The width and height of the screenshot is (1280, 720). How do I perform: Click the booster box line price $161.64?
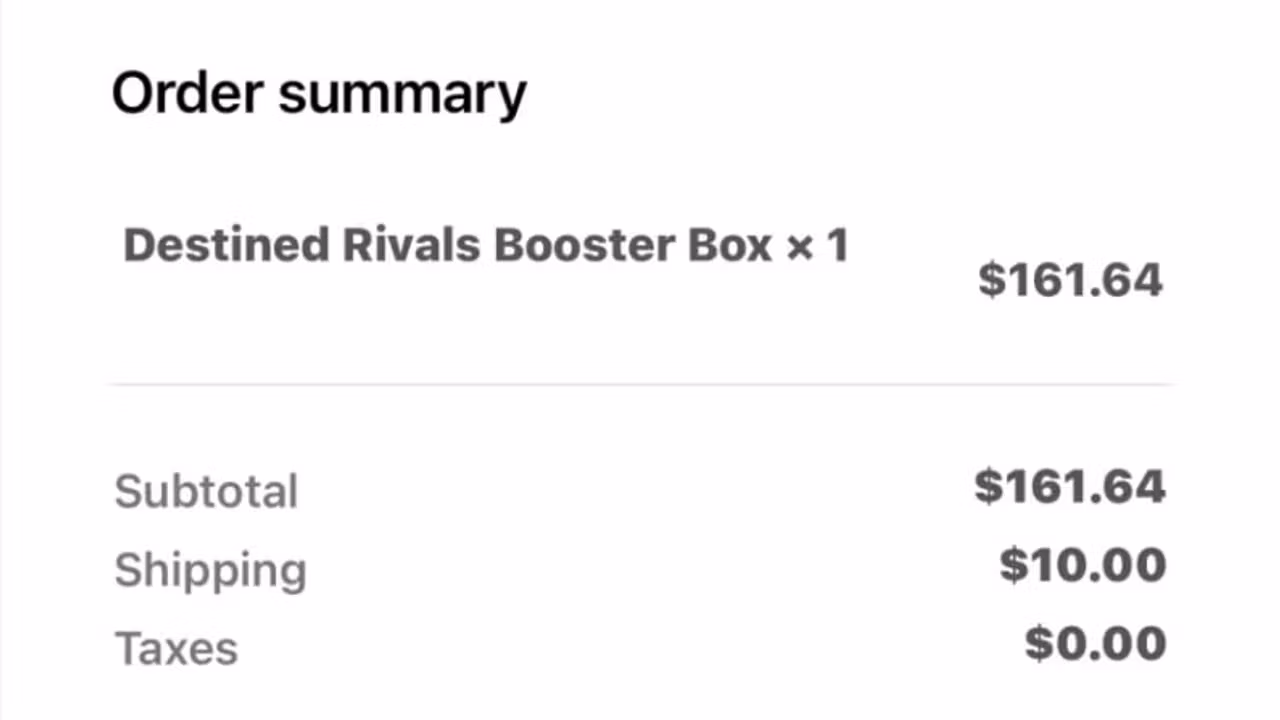[1070, 279]
